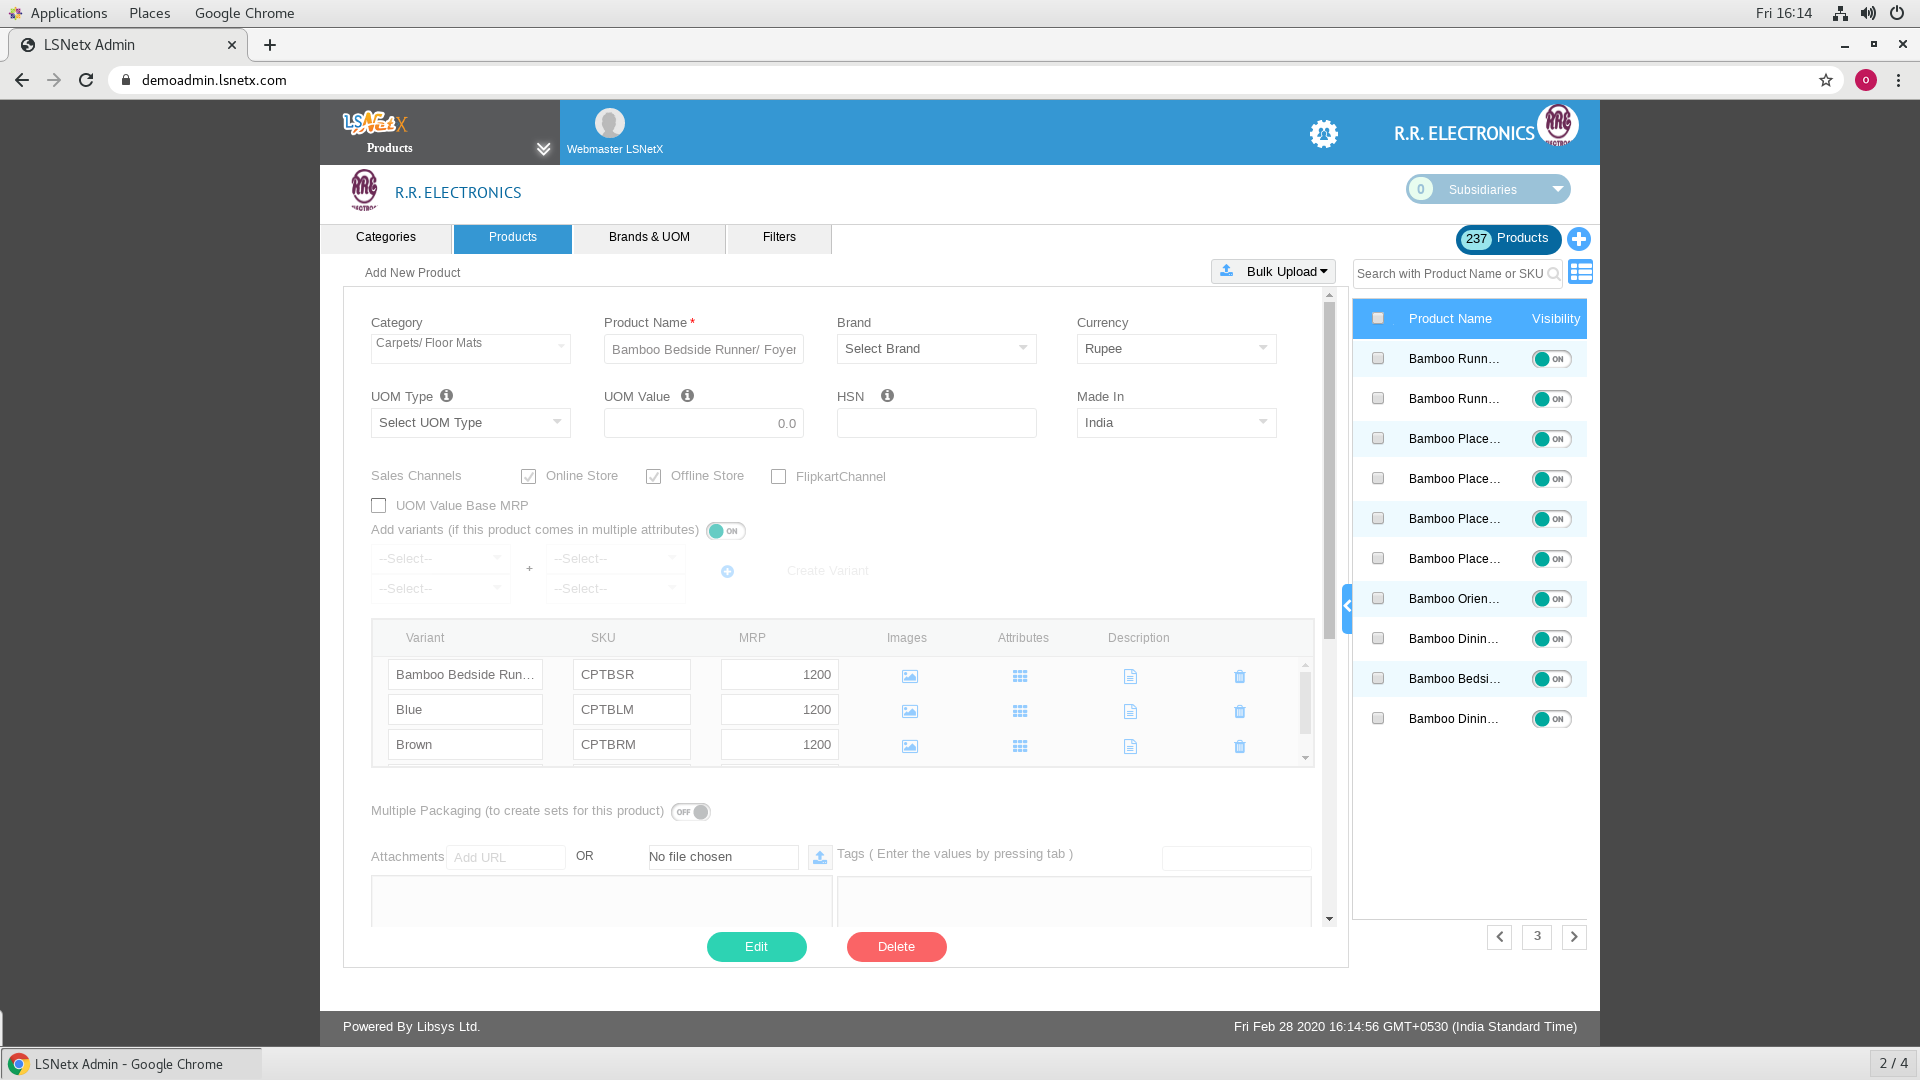
Task: Open attributes grid for Brown variant
Action: click(1020, 746)
